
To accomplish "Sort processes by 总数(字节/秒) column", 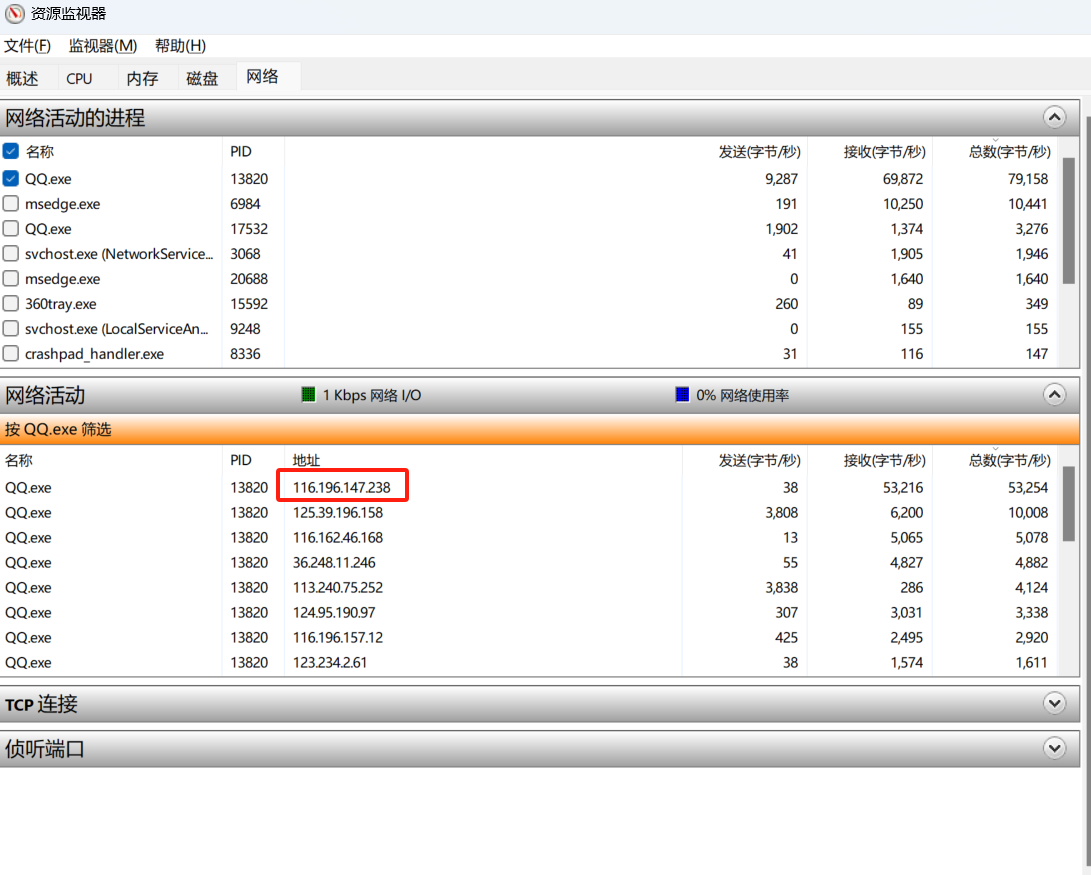I will (x=1009, y=152).
